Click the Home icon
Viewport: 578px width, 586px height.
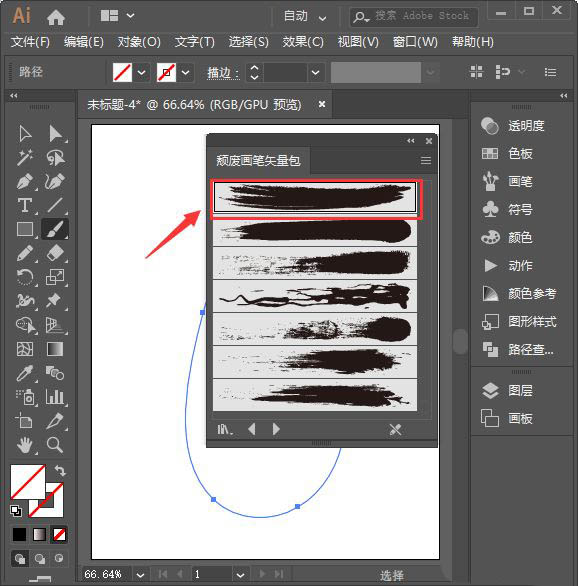pyautogui.click(x=56, y=17)
